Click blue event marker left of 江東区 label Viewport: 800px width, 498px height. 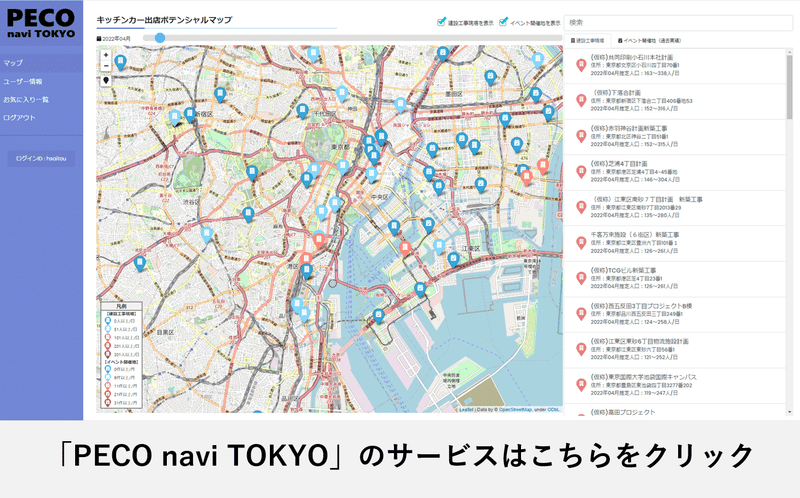(x=454, y=260)
